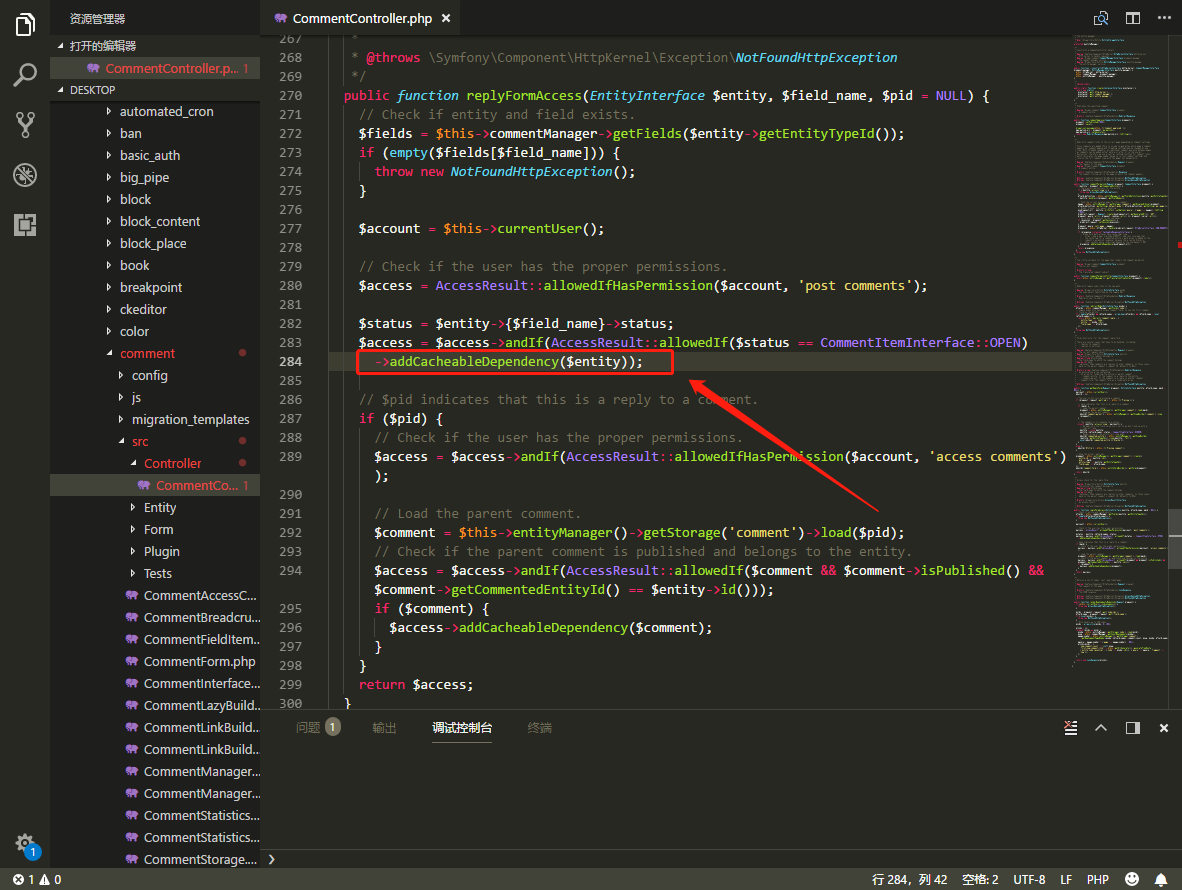Open CommentBreadcru... file in explorer
This screenshot has width=1182, height=890.
click(155, 617)
